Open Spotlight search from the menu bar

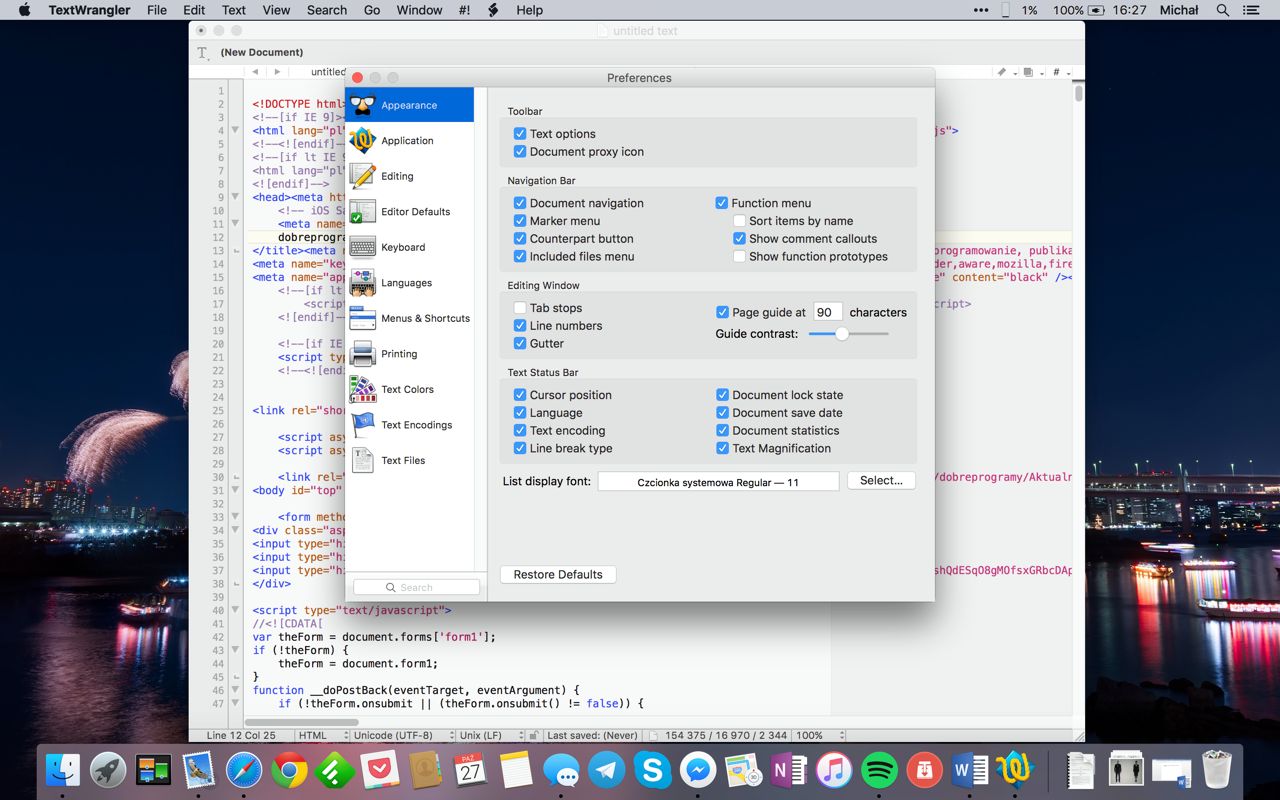point(1223,10)
